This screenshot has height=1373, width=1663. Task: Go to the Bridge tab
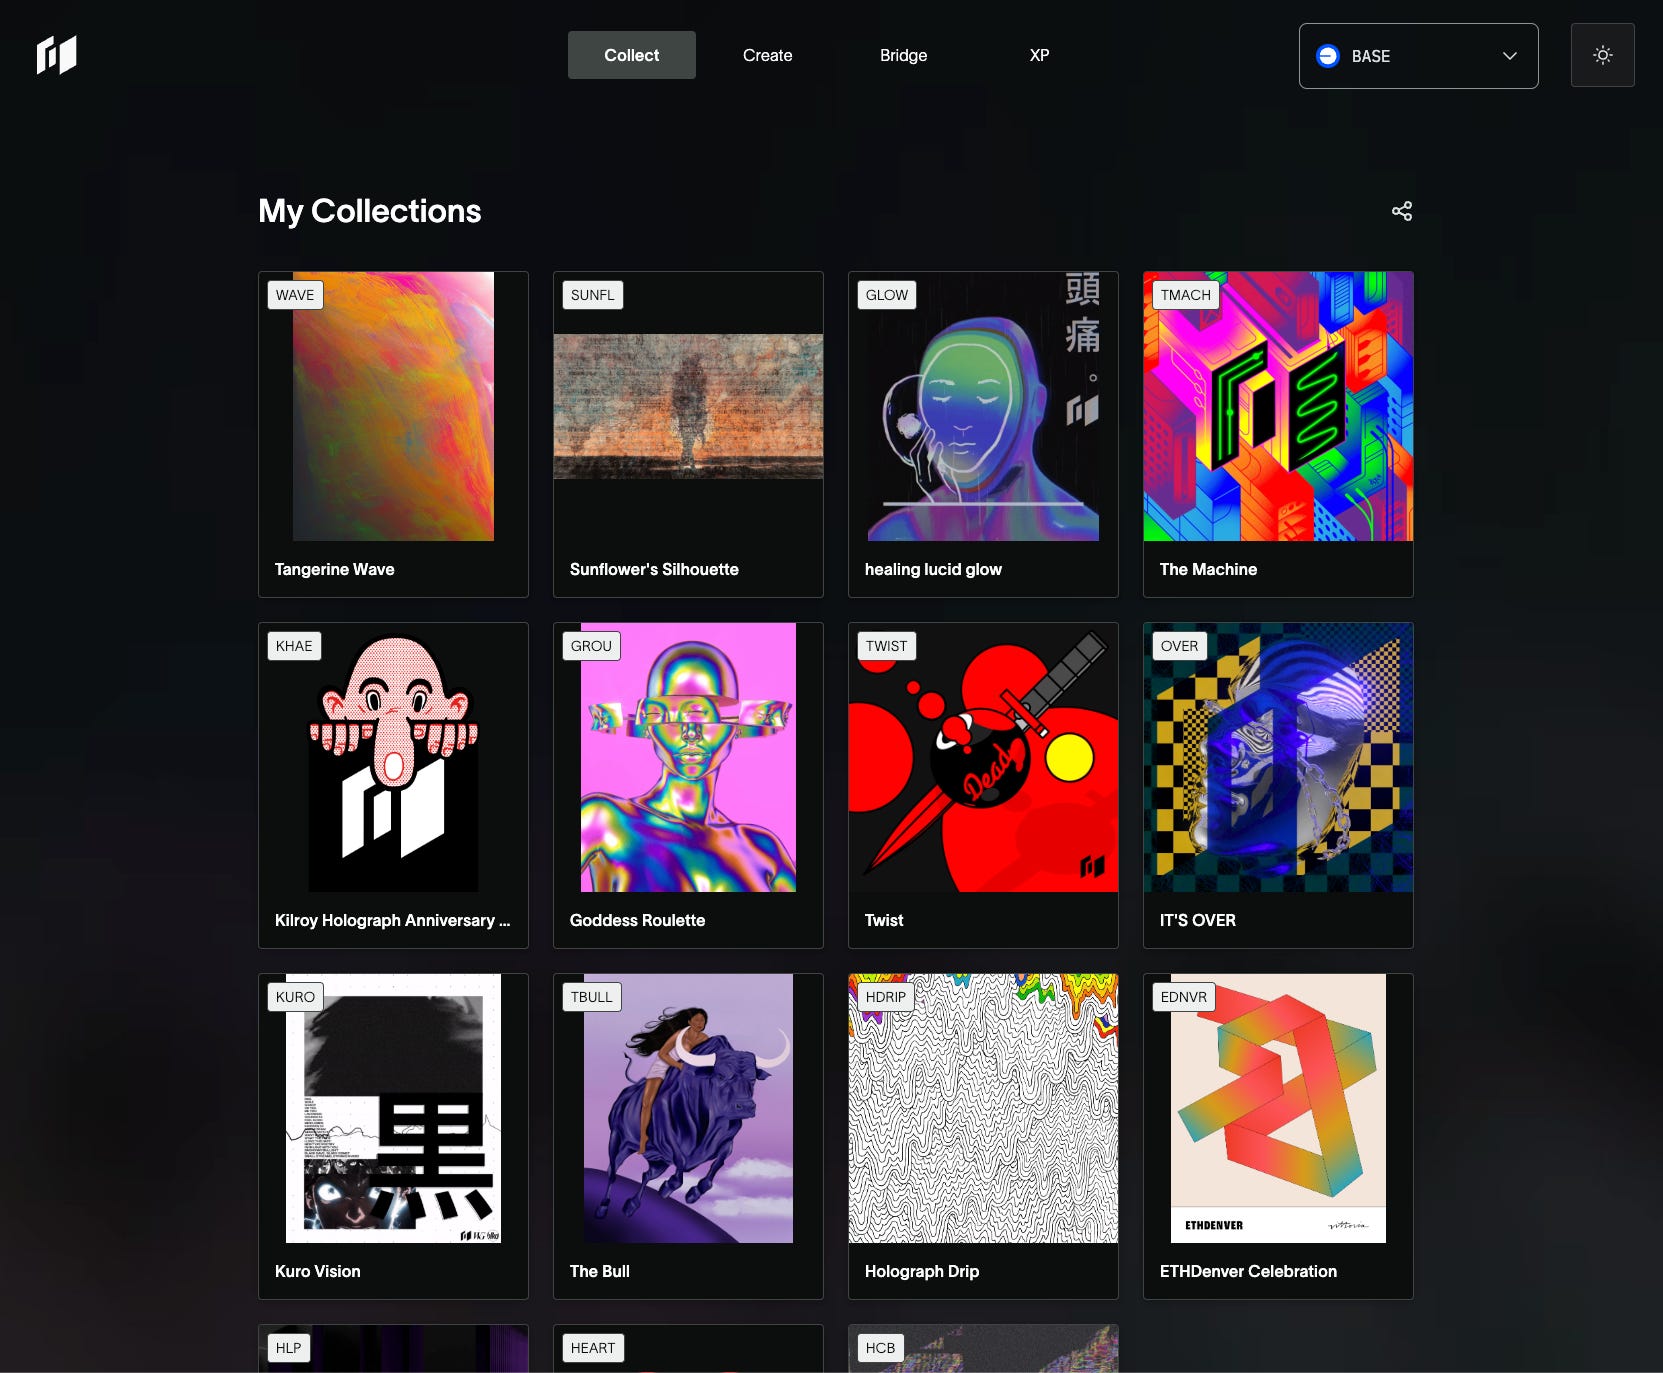tap(903, 55)
